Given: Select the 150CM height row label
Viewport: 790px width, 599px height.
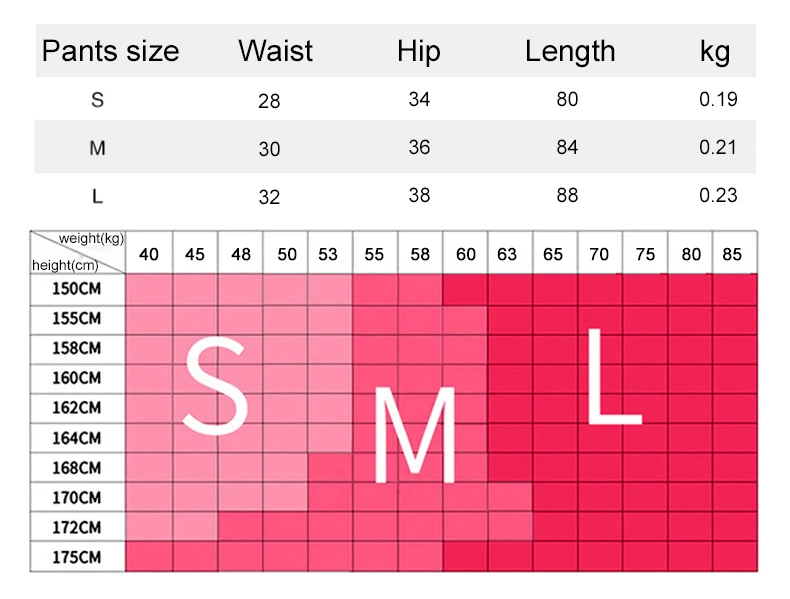Looking at the screenshot, I should pos(77,288).
